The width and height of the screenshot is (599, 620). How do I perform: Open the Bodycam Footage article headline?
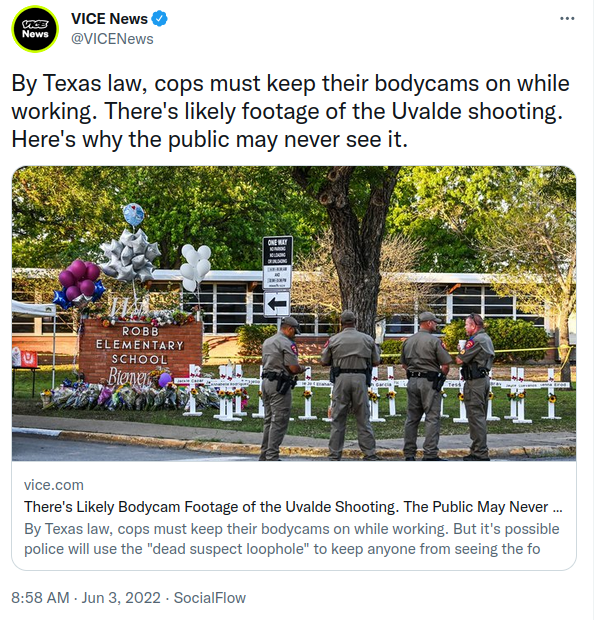[293, 507]
